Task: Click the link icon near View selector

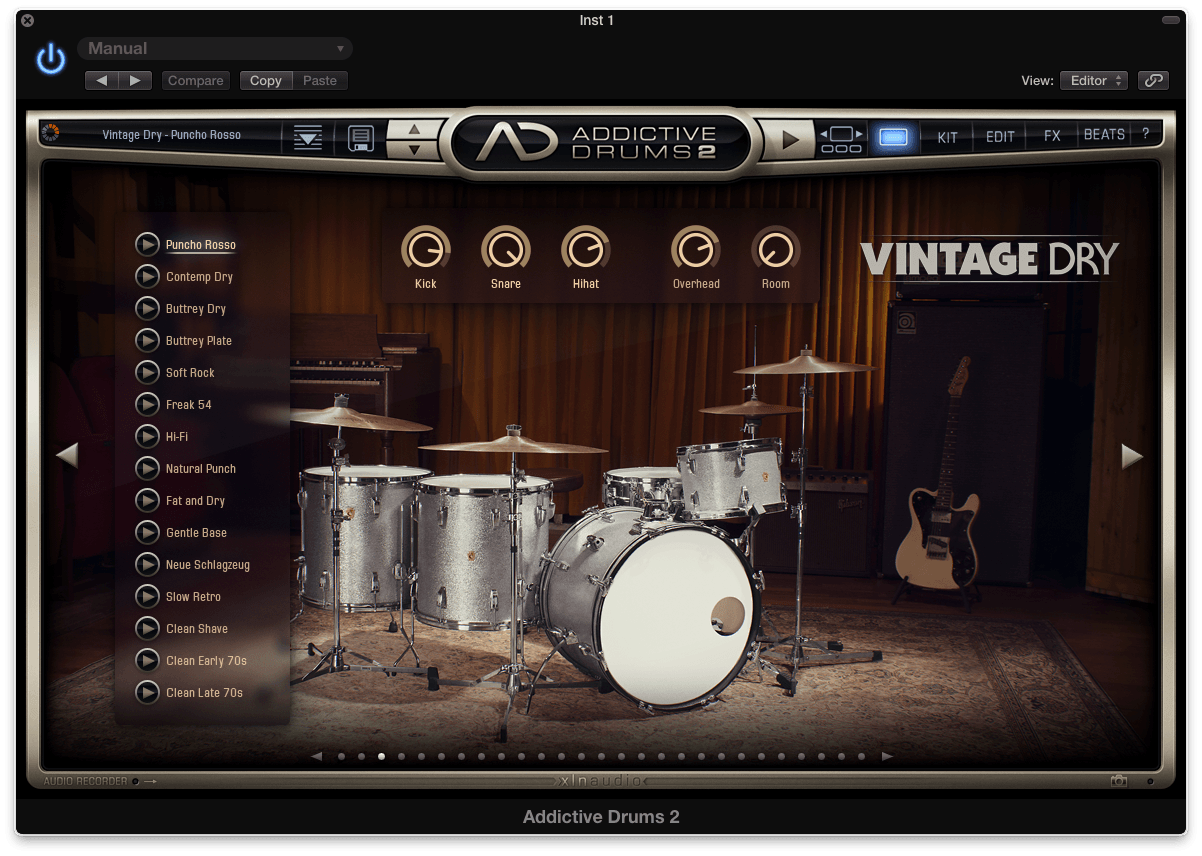Action: pos(1153,80)
